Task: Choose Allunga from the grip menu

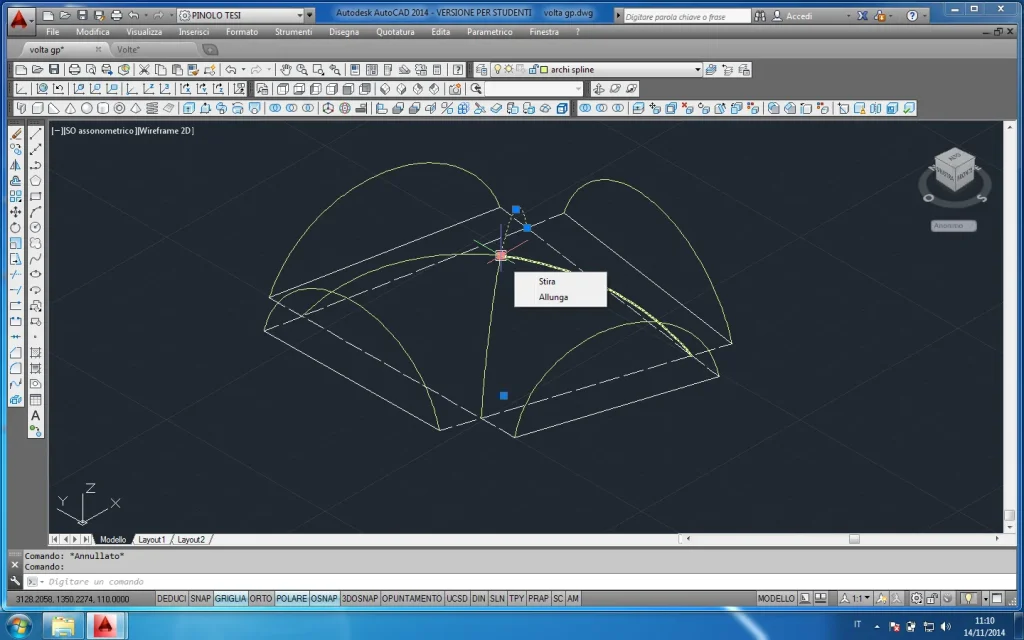Action: coord(553,297)
